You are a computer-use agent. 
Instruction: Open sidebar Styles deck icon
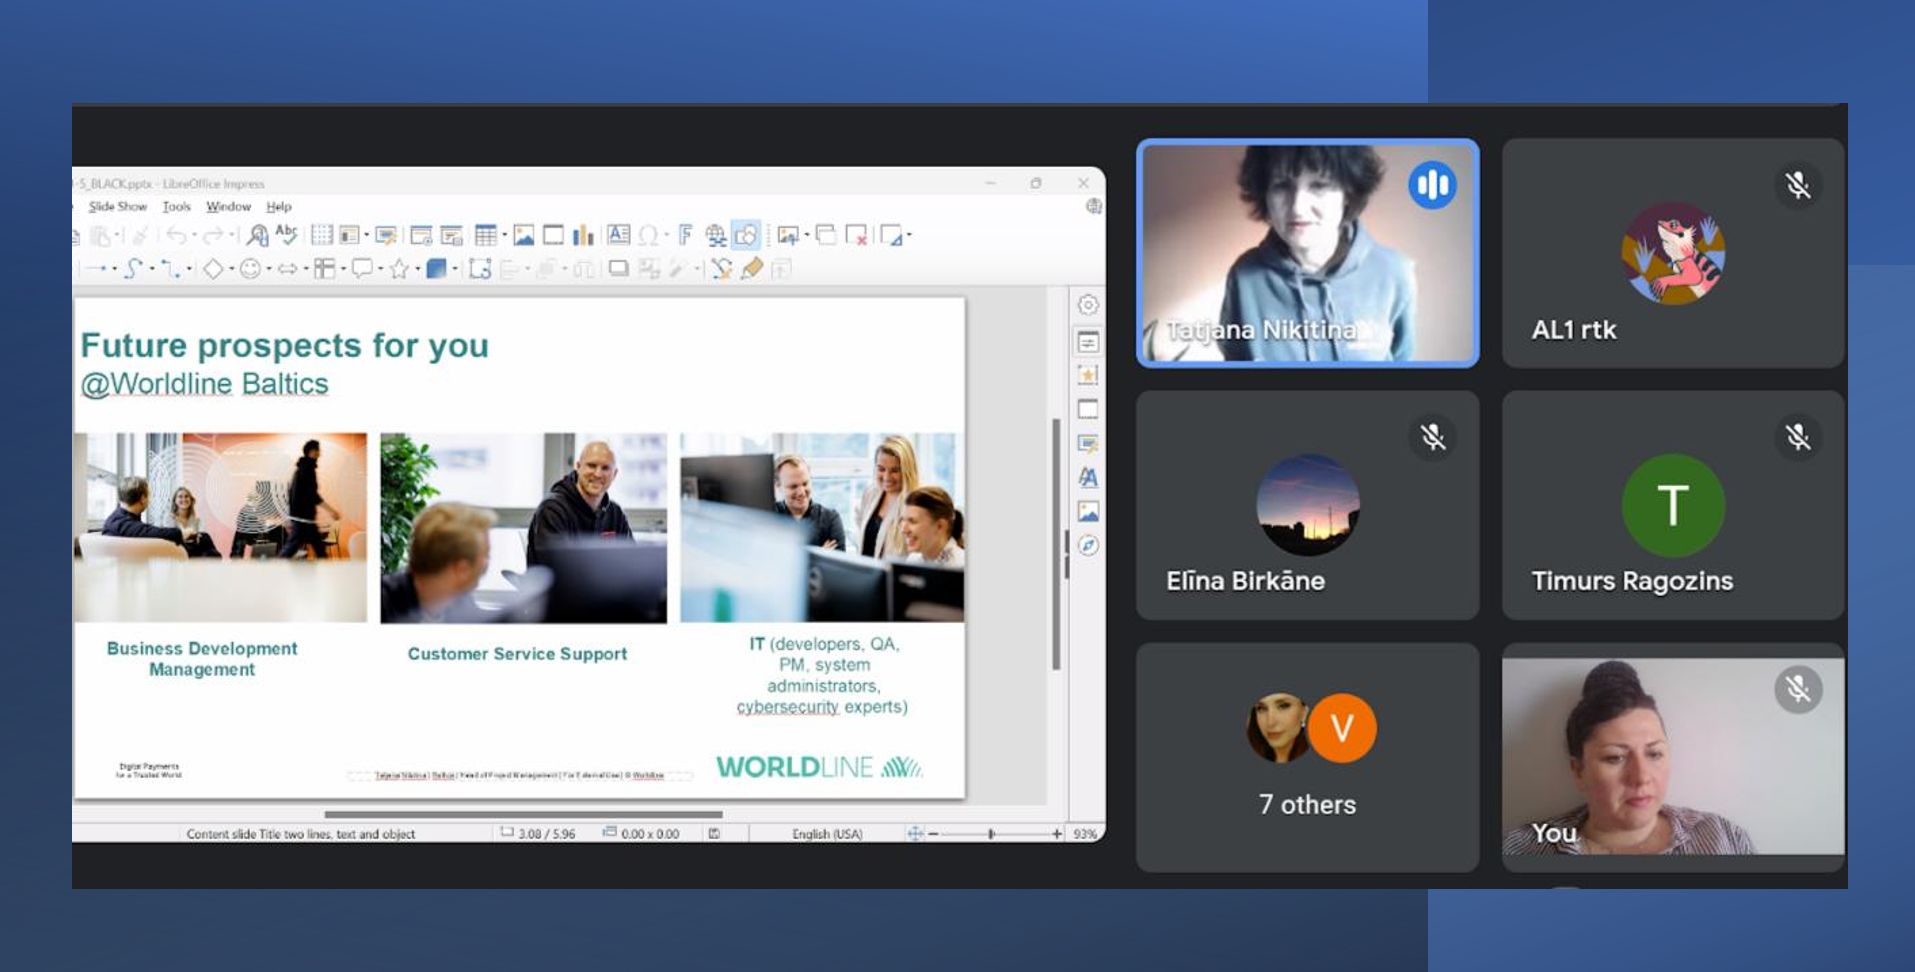click(x=1088, y=477)
